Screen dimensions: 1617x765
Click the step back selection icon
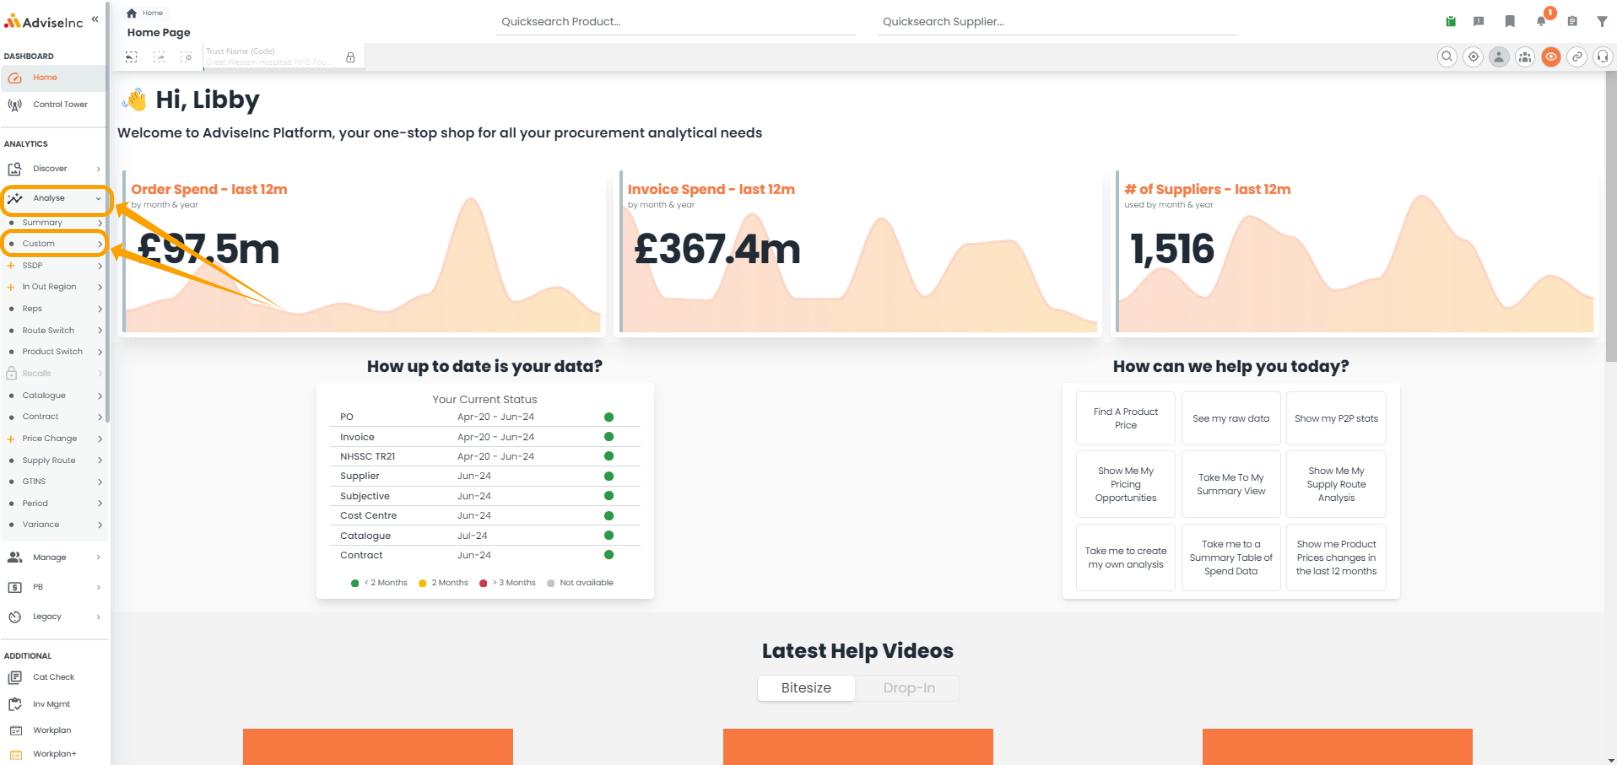(131, 57)
